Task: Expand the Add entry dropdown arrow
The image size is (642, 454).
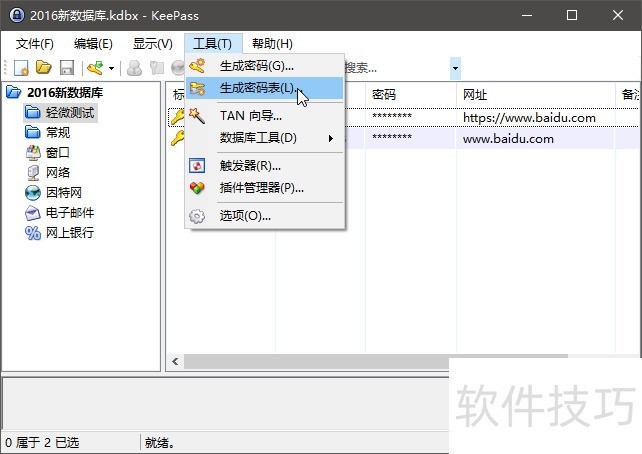Action: click(111, 68)
